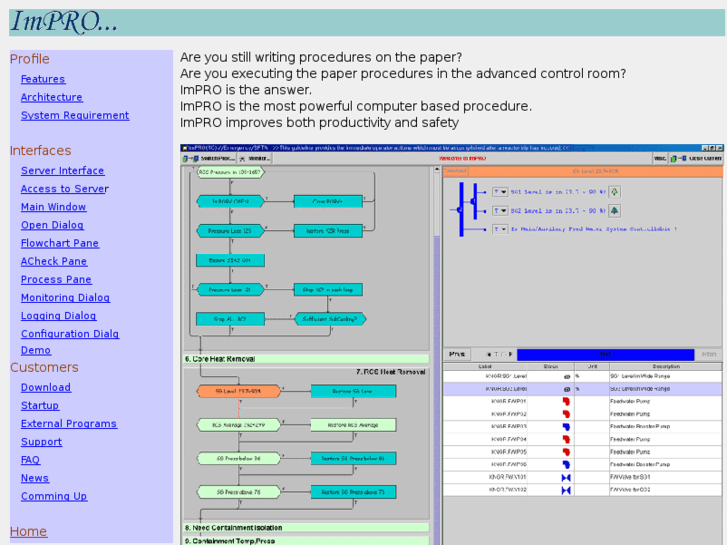Open the T dropdown for SG2 level
This screenshot has width=727, height=545.
click(x=500, y=211)
